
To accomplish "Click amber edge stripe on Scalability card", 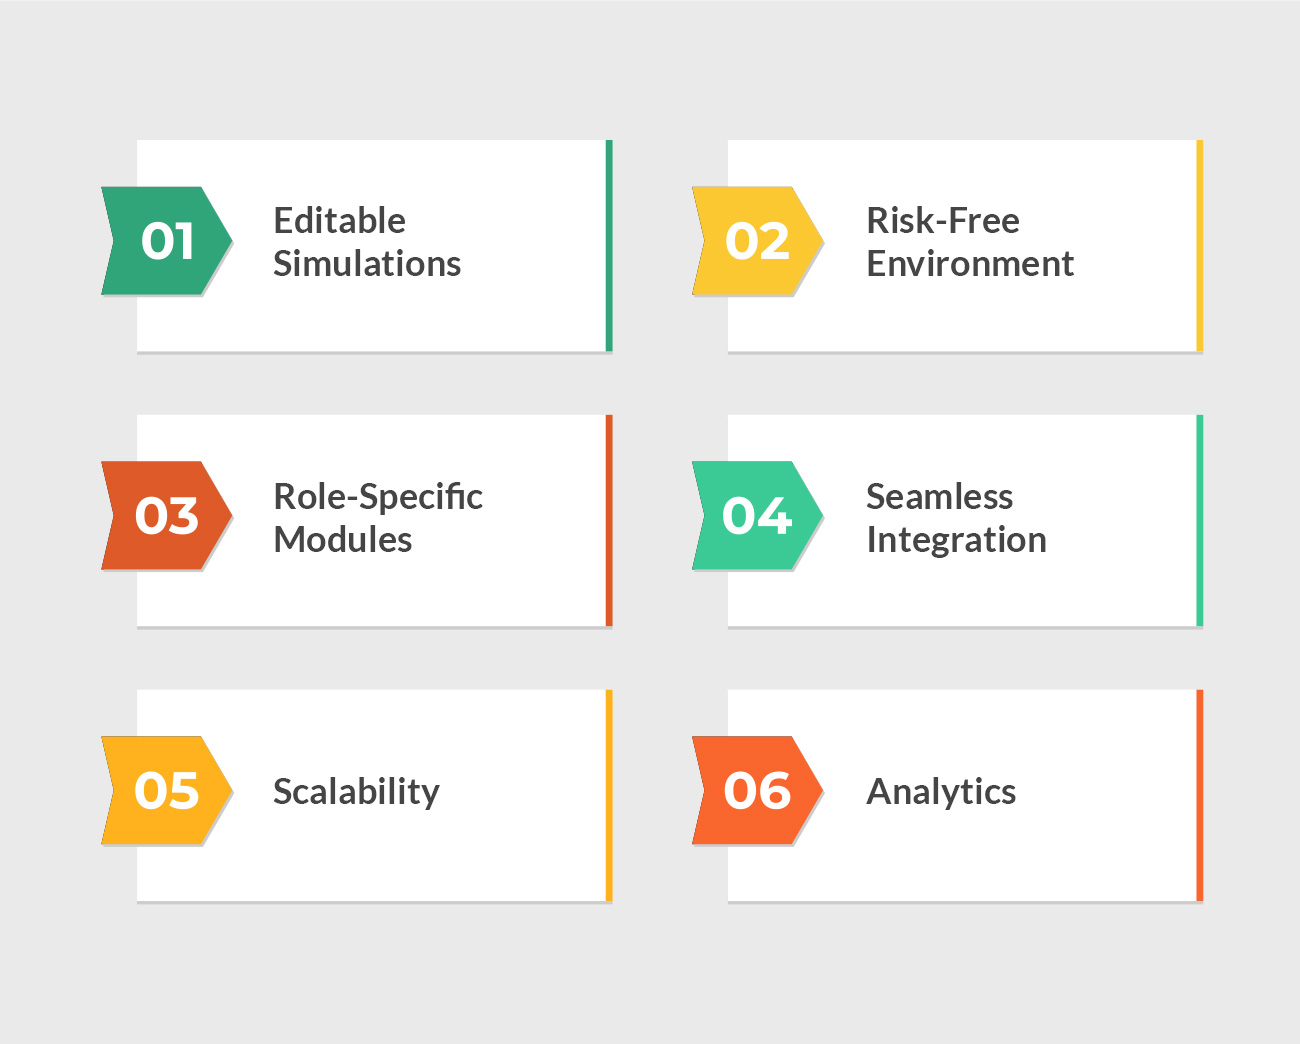I will 609,796.
